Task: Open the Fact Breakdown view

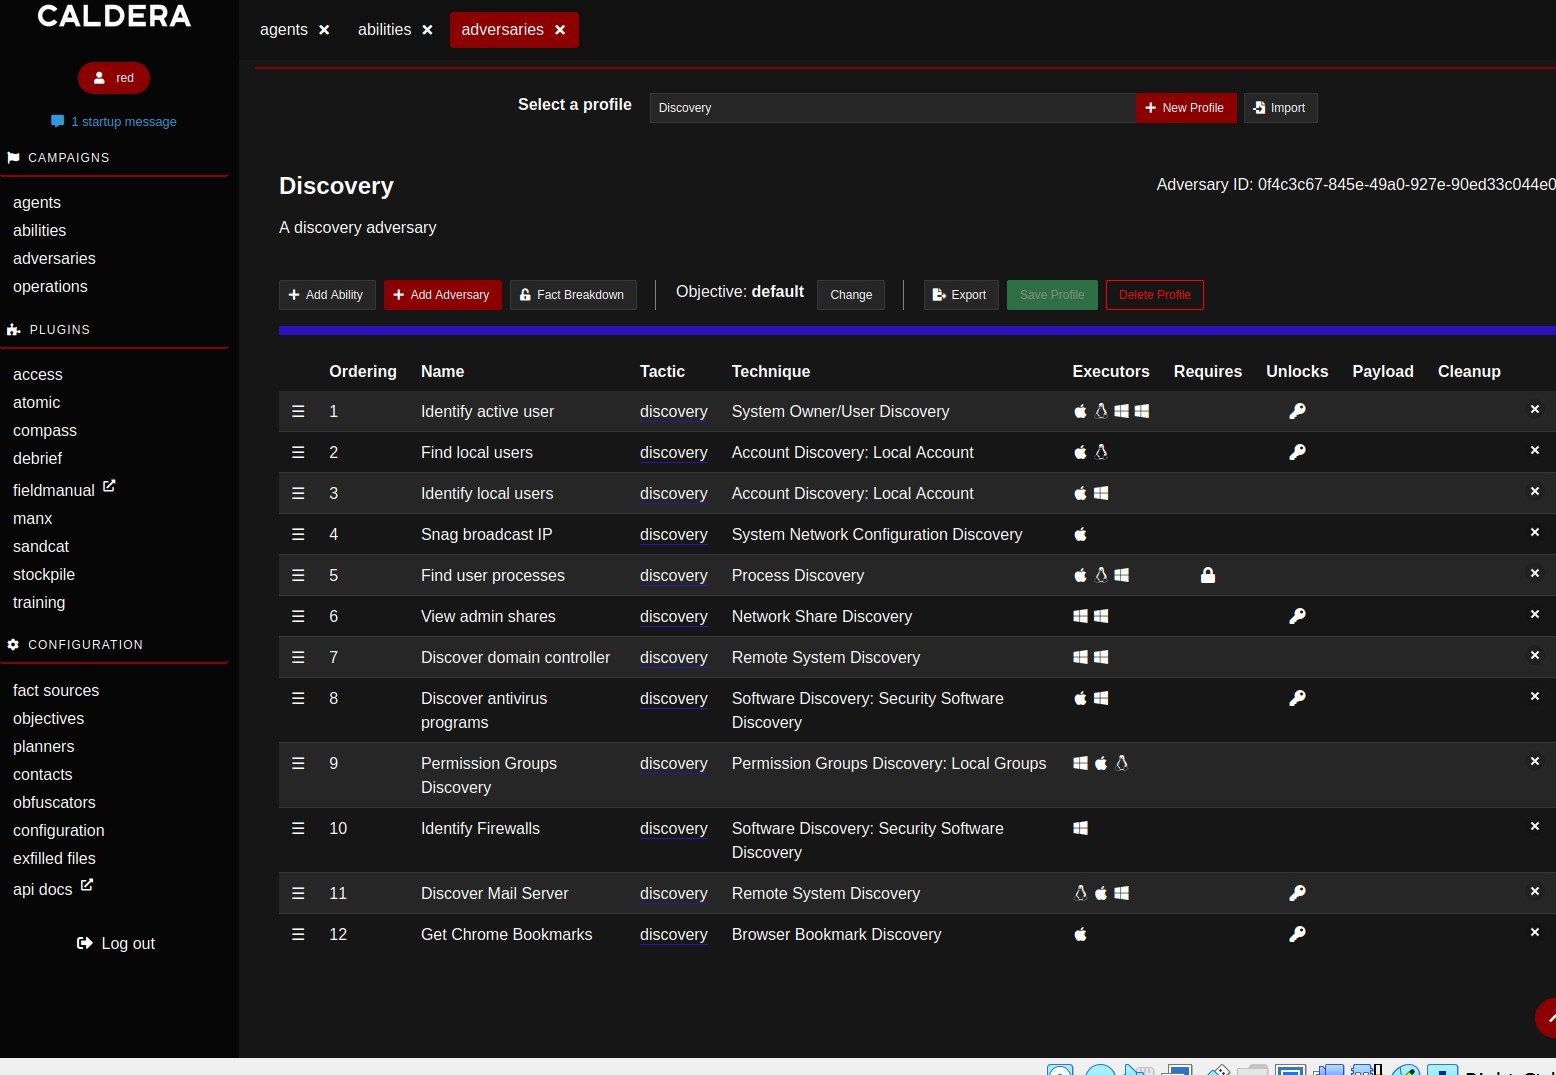Action: click(573, 295)
